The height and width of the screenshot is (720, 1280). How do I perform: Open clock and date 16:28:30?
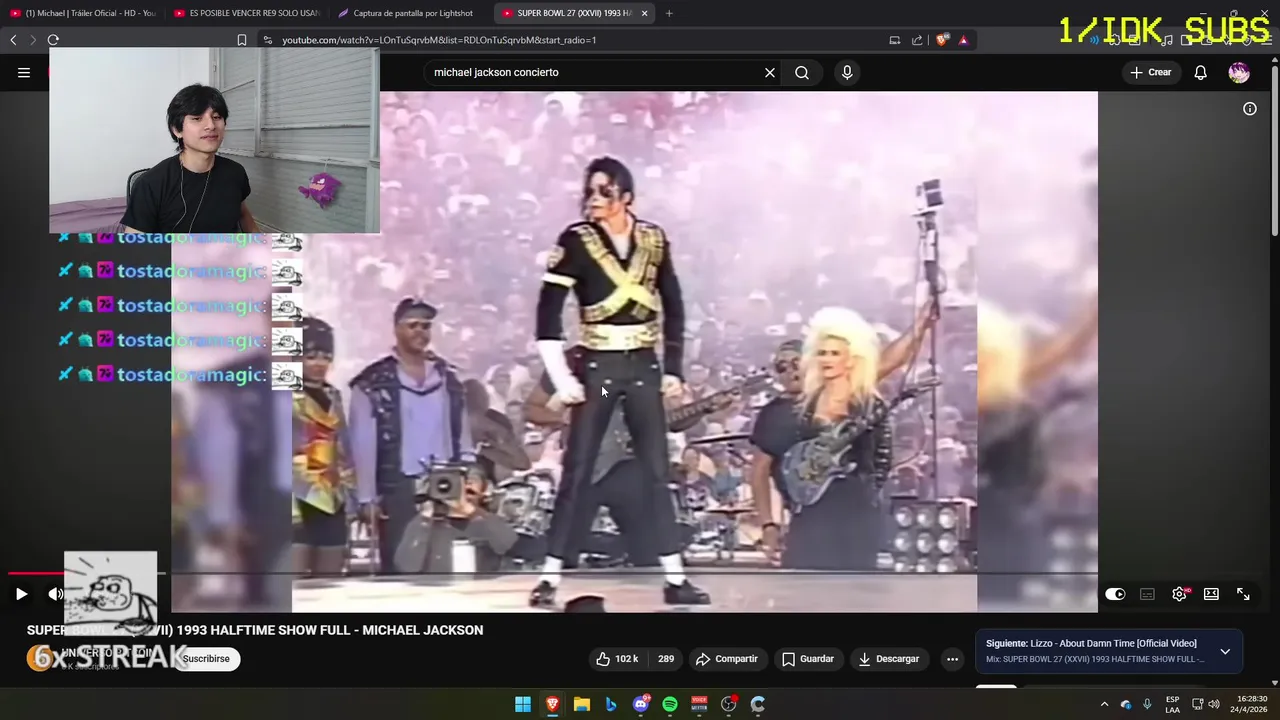click(x=1251, y=704)
